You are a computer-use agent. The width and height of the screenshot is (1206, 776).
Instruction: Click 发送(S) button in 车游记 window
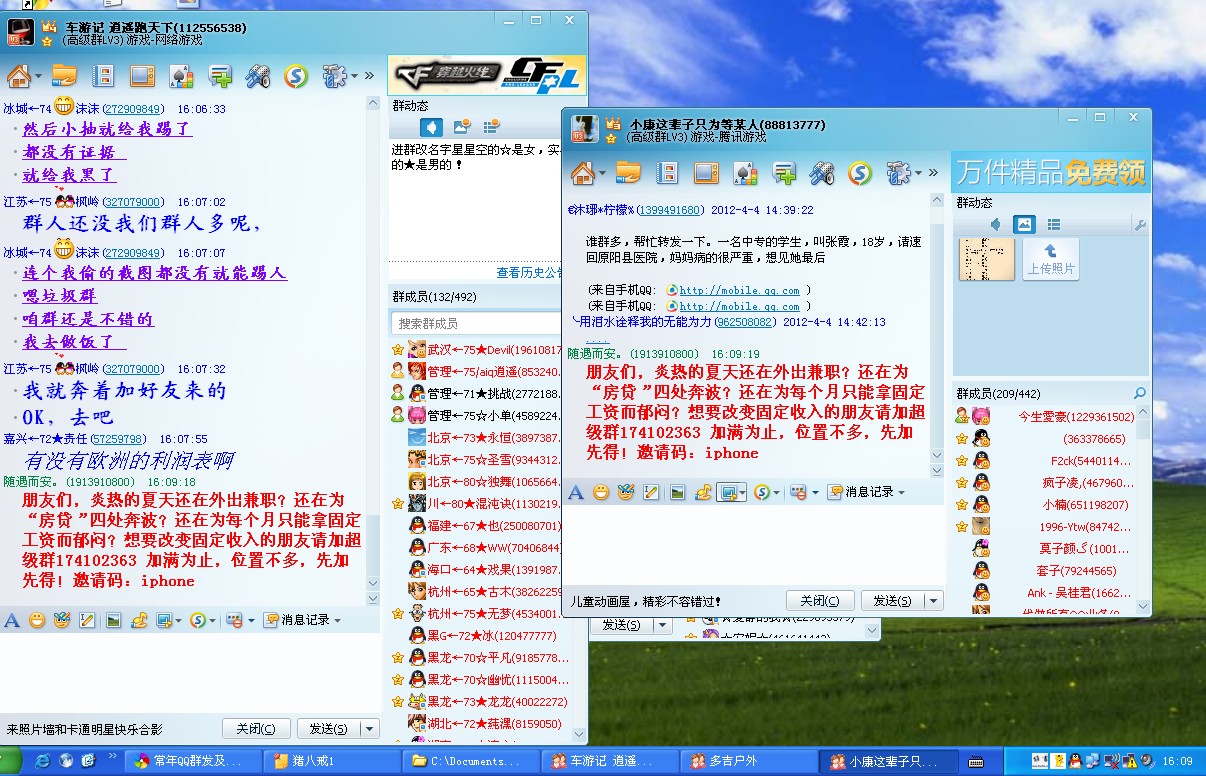(329, 729)
